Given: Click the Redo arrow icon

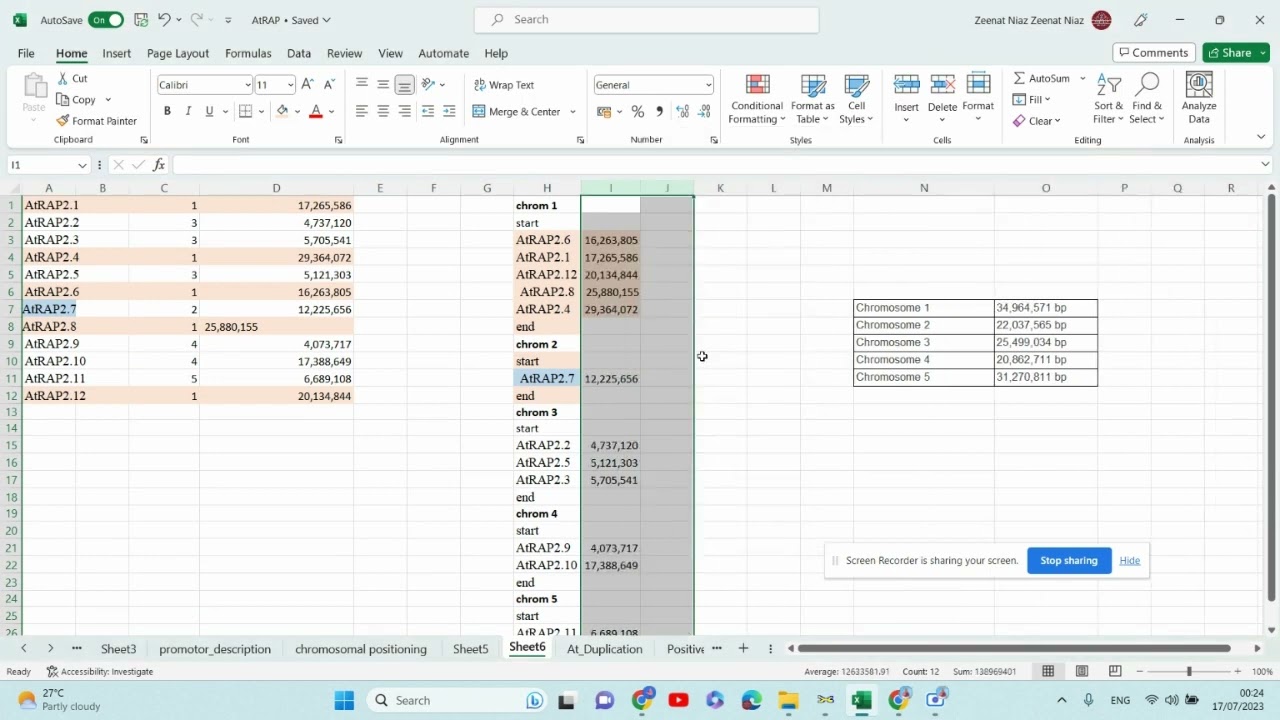Looking at the screenshot, I should 197,20.
